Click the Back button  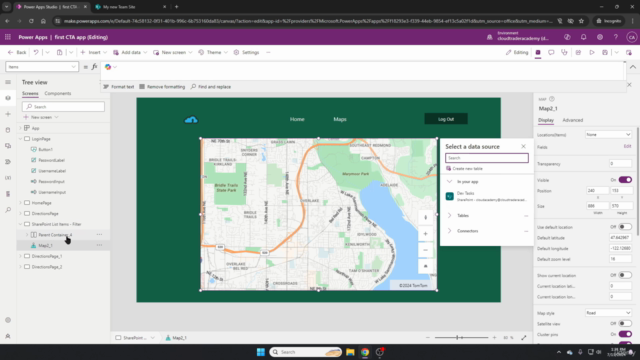[17, 52]
